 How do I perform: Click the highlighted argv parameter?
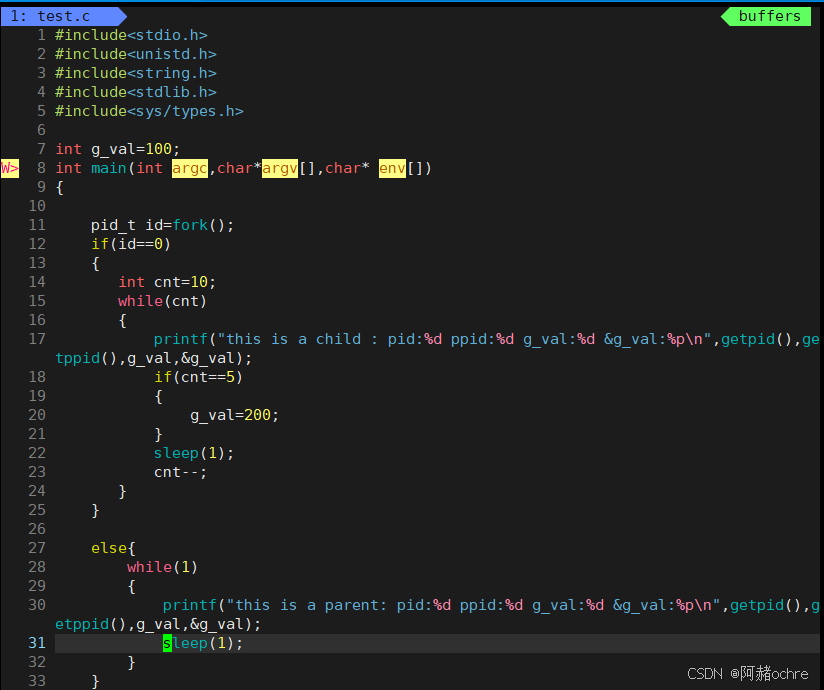pos(279,168)
